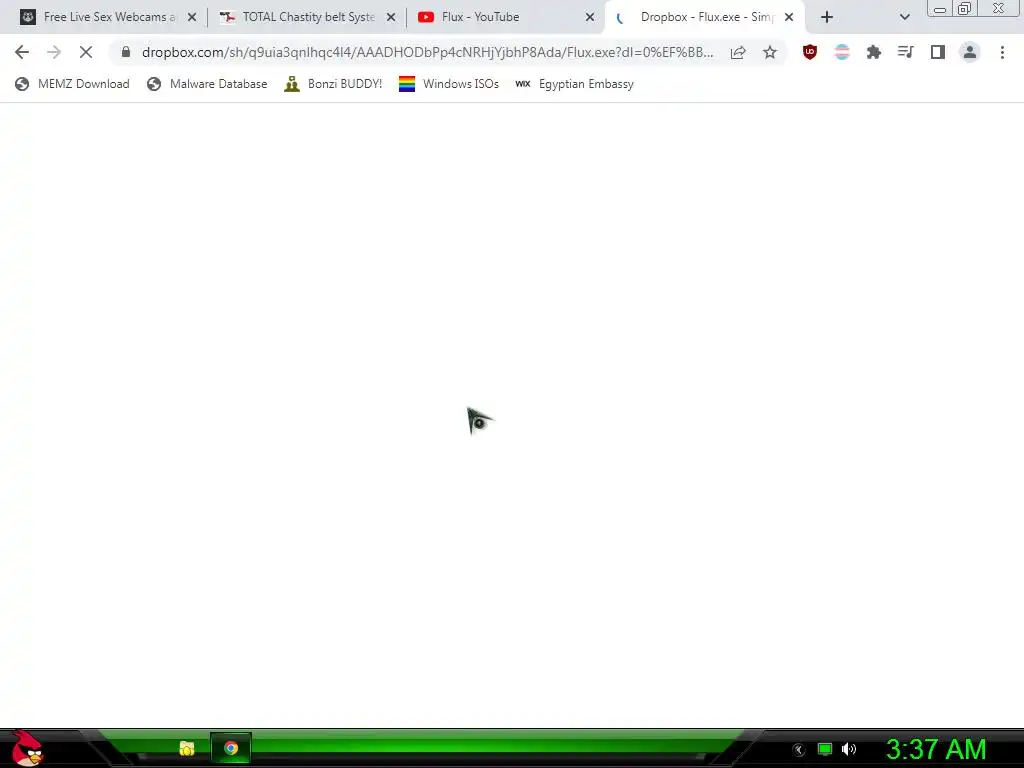Open the Chrome three-dot menu
This screenshot has width=1024, height=768.
[1002, 52]
